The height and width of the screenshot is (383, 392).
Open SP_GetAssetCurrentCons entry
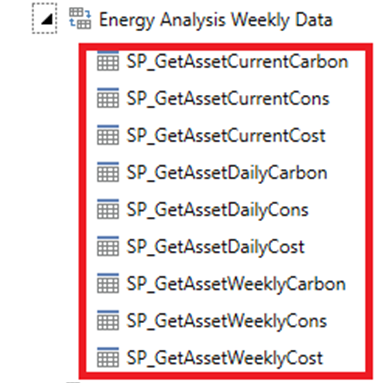point(228,99)
